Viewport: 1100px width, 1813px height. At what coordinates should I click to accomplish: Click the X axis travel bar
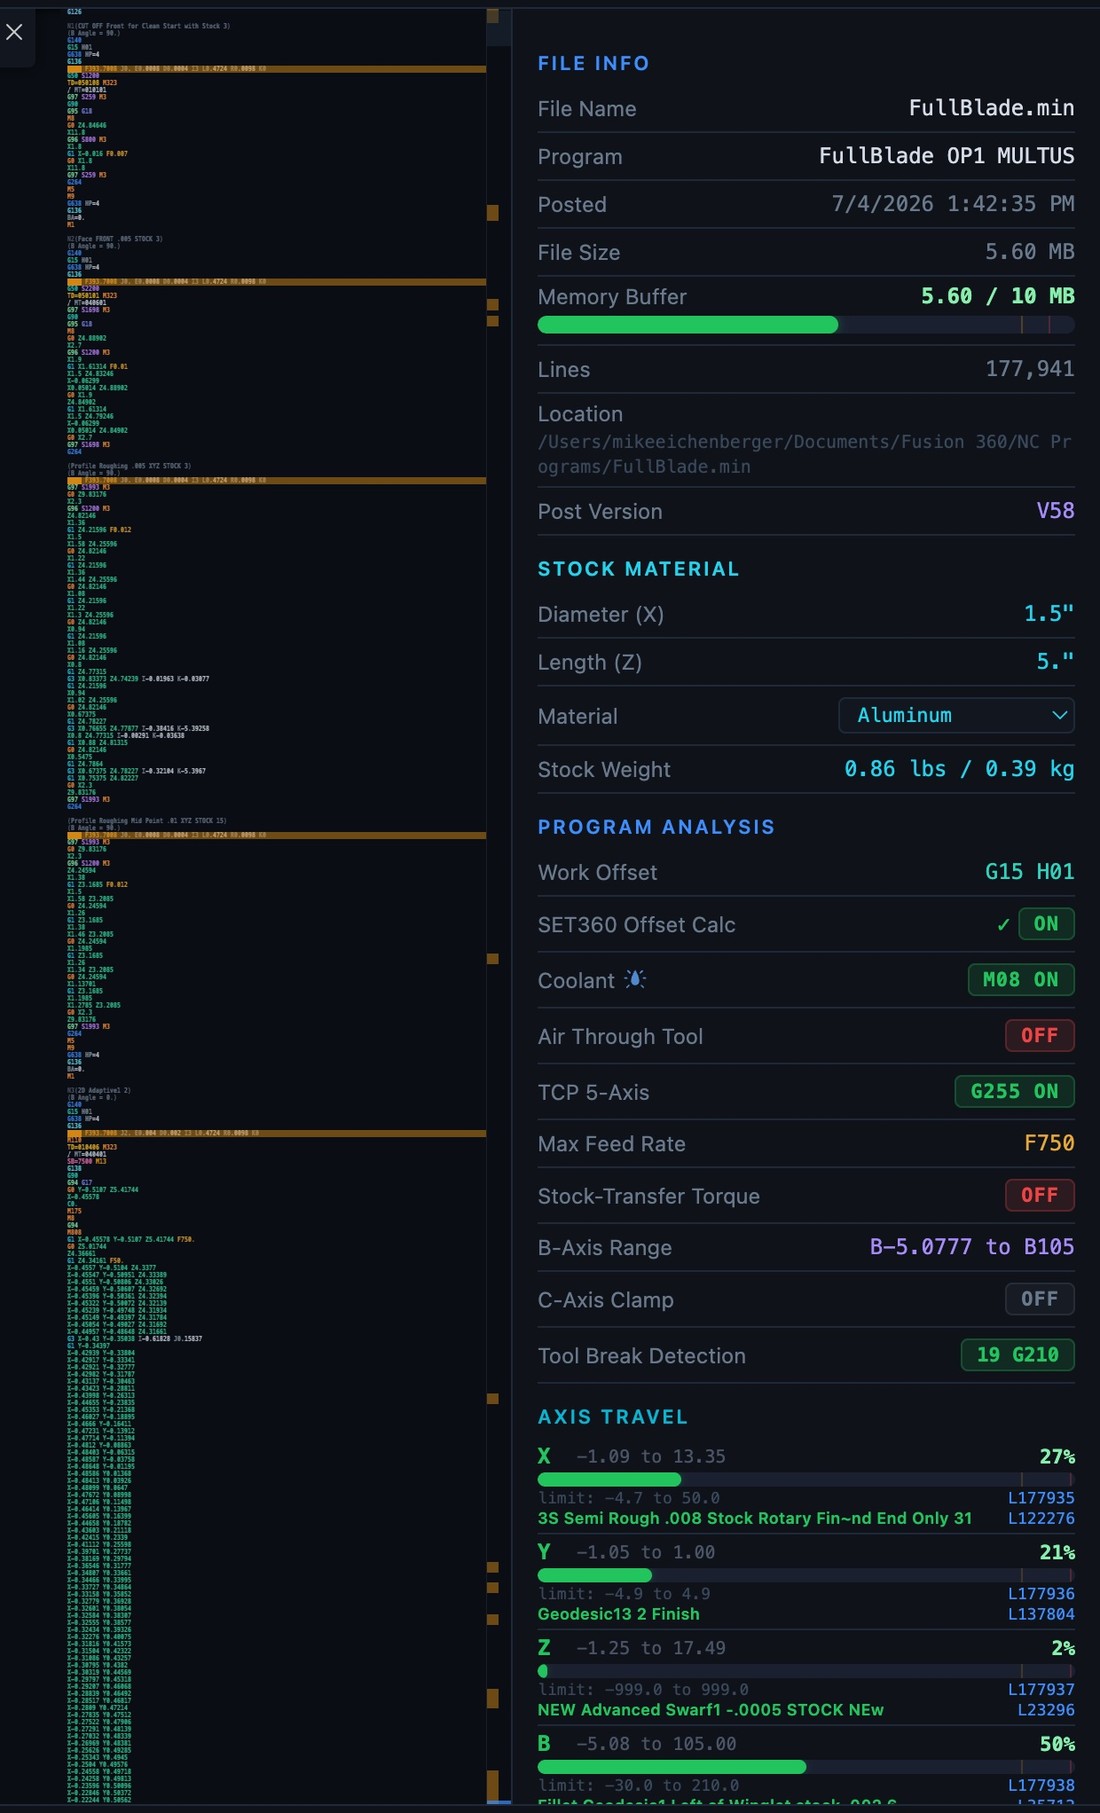pos(806,1479)
